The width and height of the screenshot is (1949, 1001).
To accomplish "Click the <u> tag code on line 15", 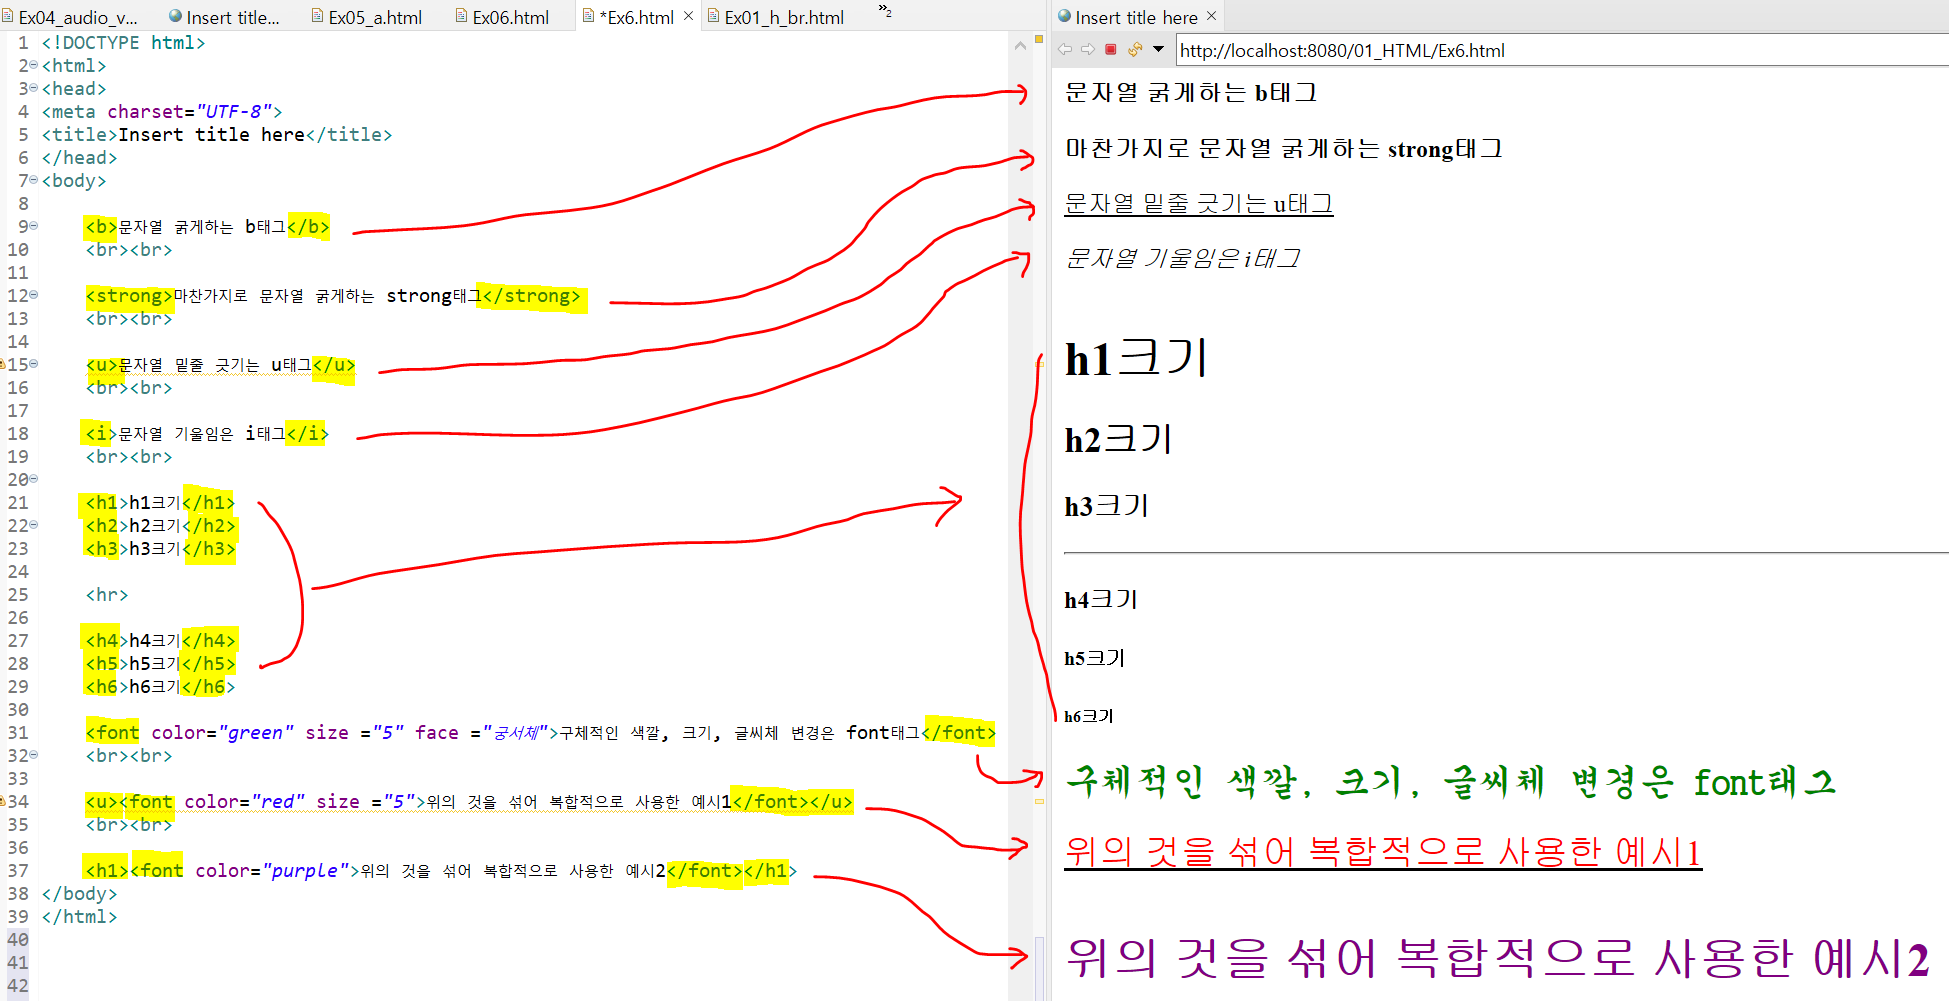I will 221,365.
